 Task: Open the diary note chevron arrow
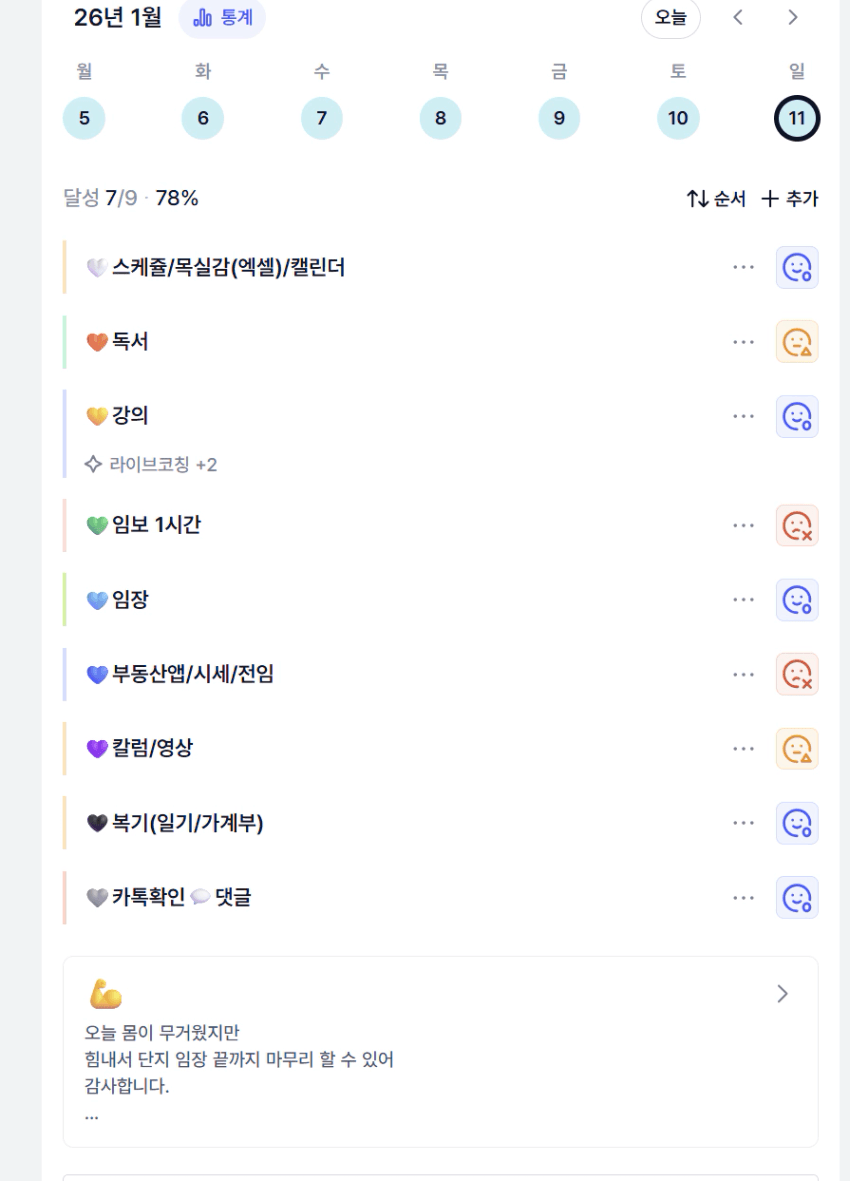click(782, 994)
